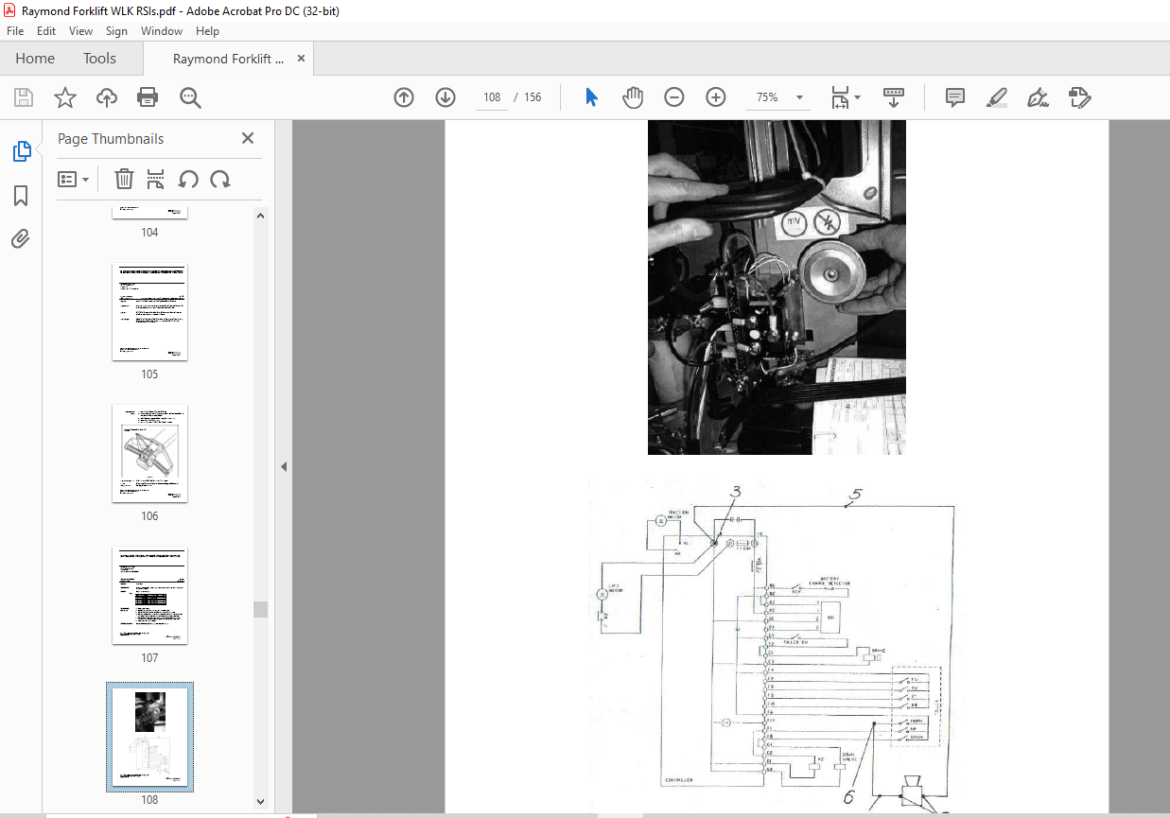The height and width of the screenshot is (818, 1170).
Task: Close the Raymond Forklift document tab
Action: tap(301, 58)
